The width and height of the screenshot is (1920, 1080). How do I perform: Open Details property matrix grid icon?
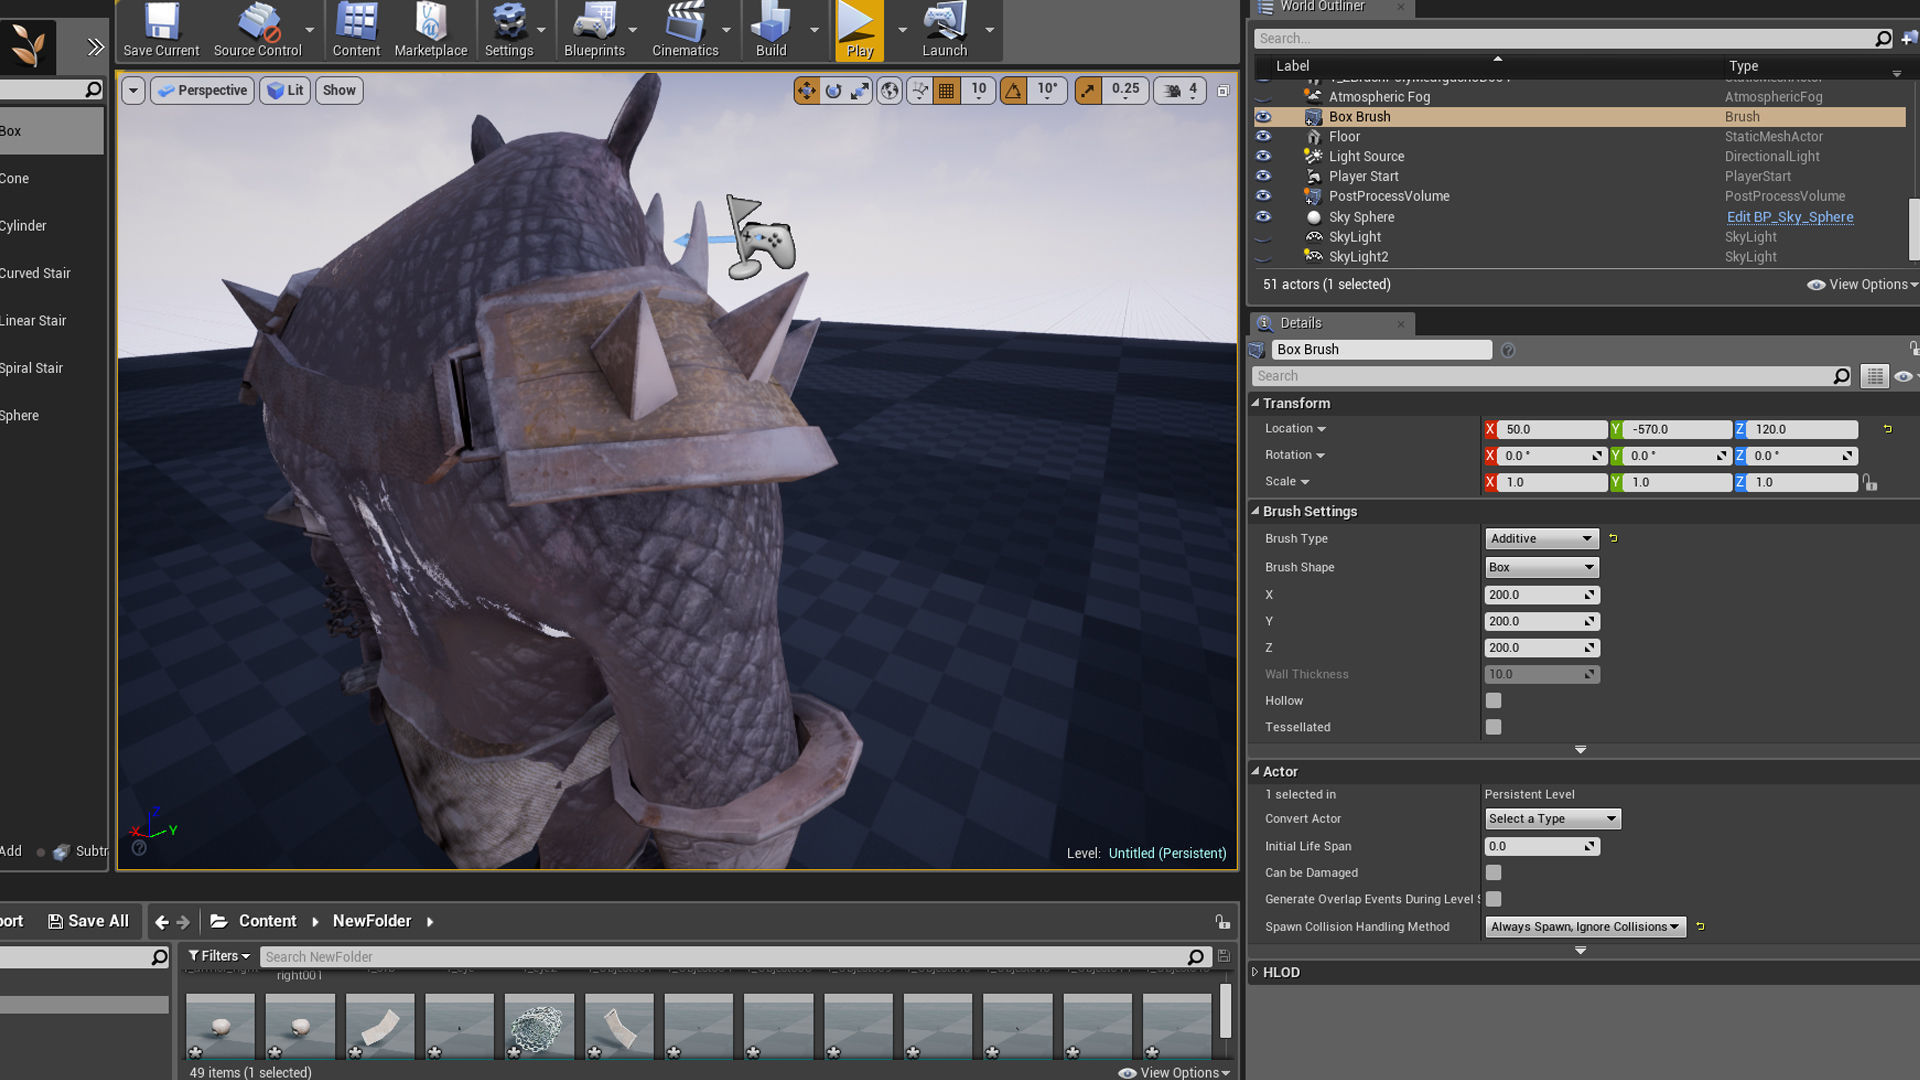[1874, 376]
